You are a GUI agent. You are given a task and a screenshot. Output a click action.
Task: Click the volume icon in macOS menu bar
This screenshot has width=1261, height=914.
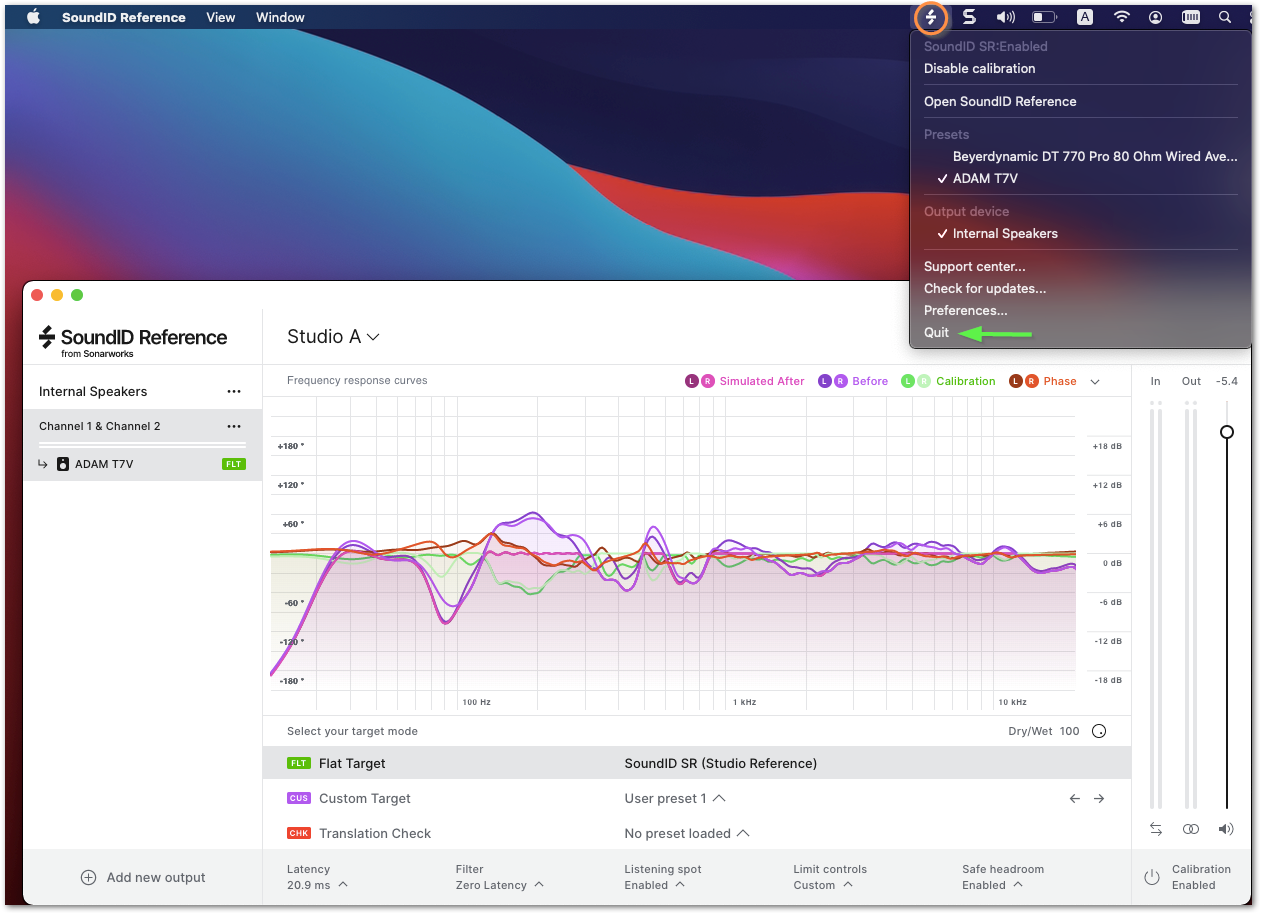click(1006, 17)
